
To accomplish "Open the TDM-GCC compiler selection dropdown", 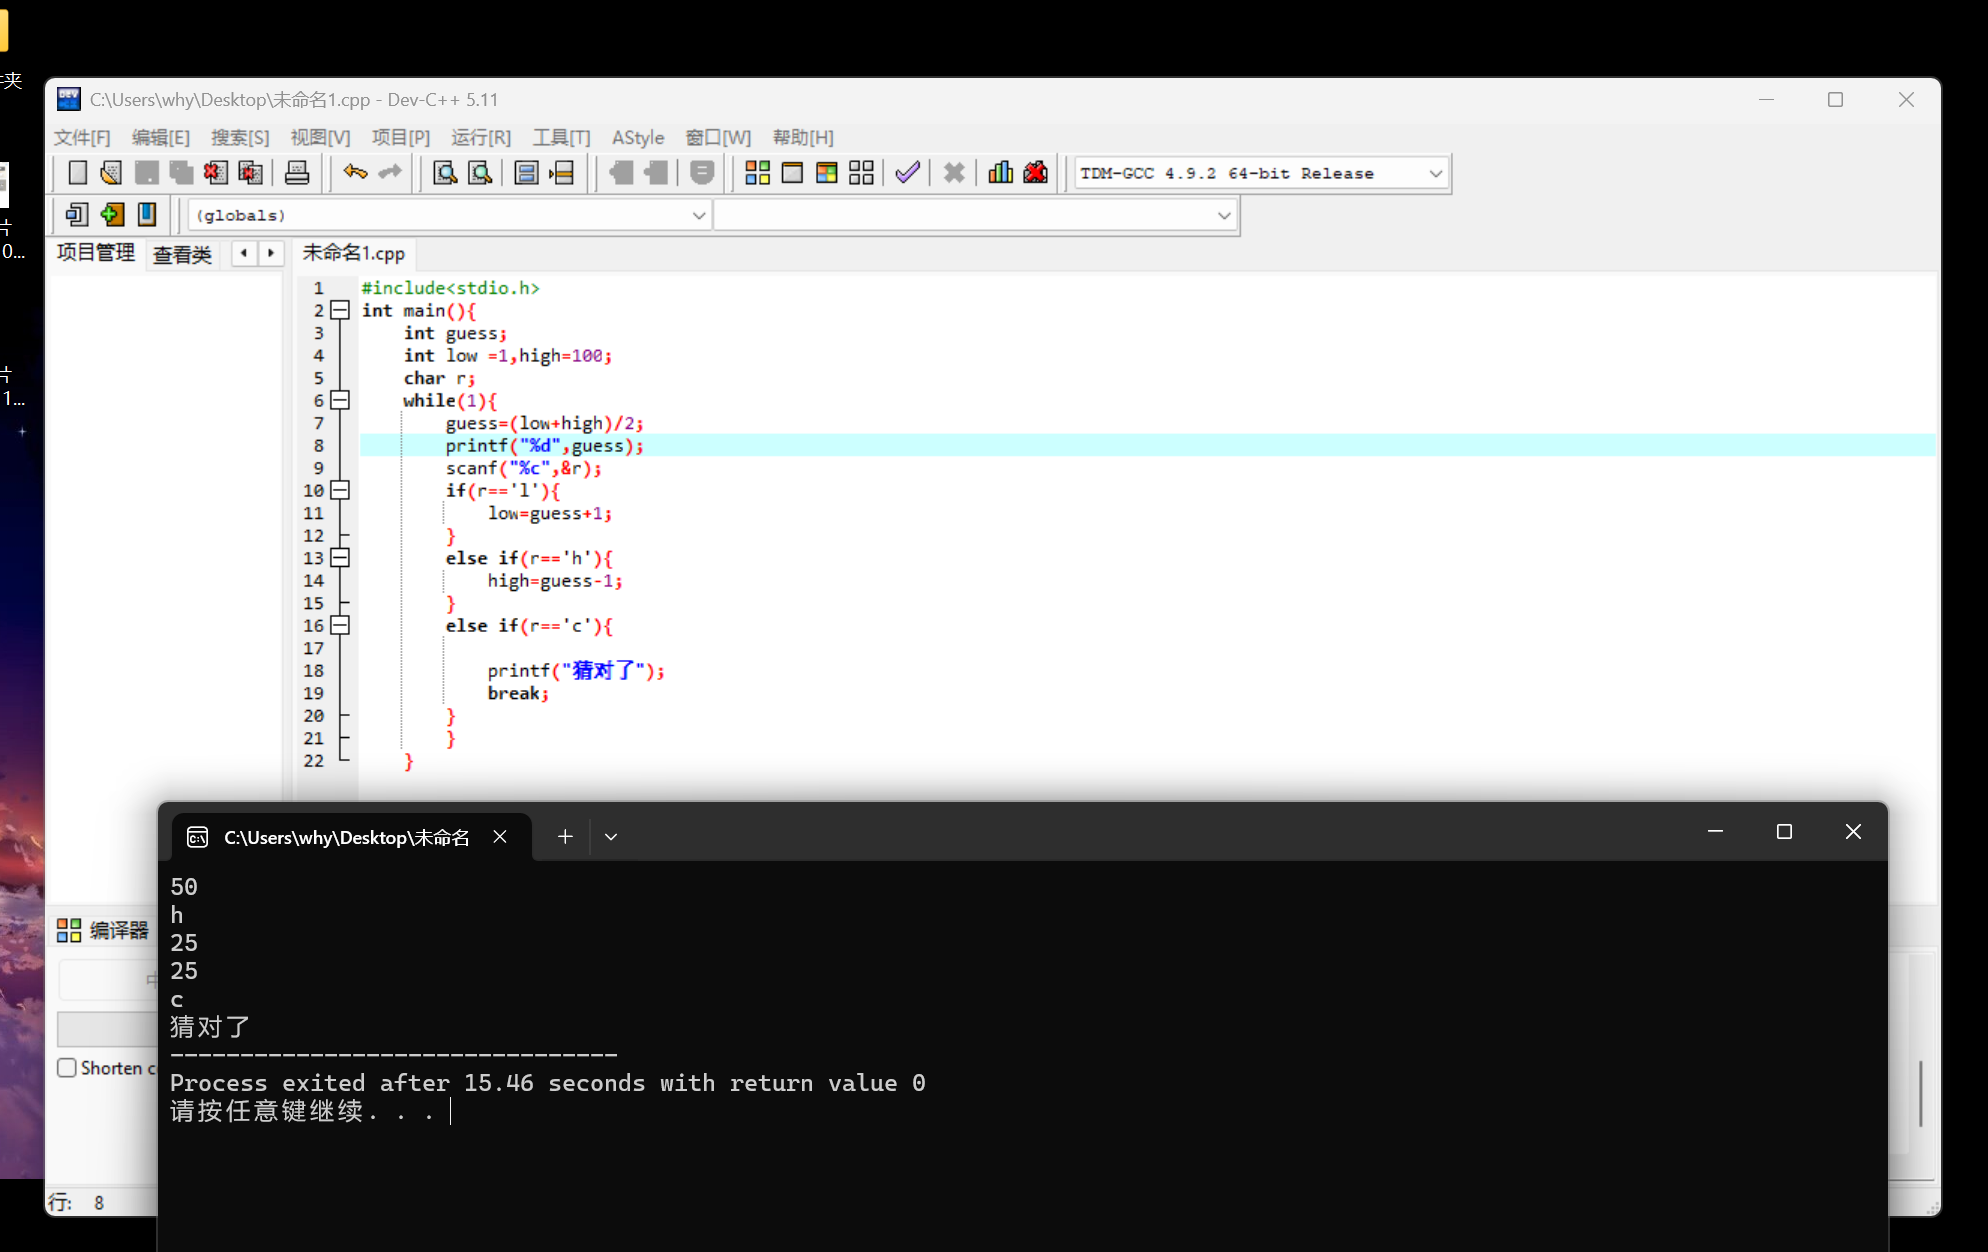I will [x=1435, y=174].
